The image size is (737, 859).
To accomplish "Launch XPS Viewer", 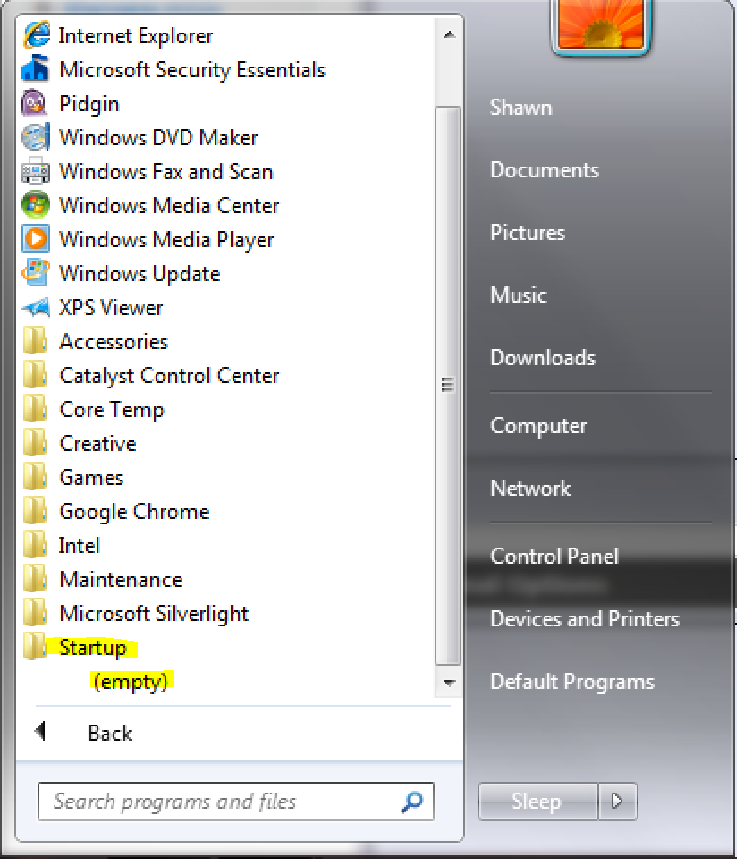I will [111, 307].
